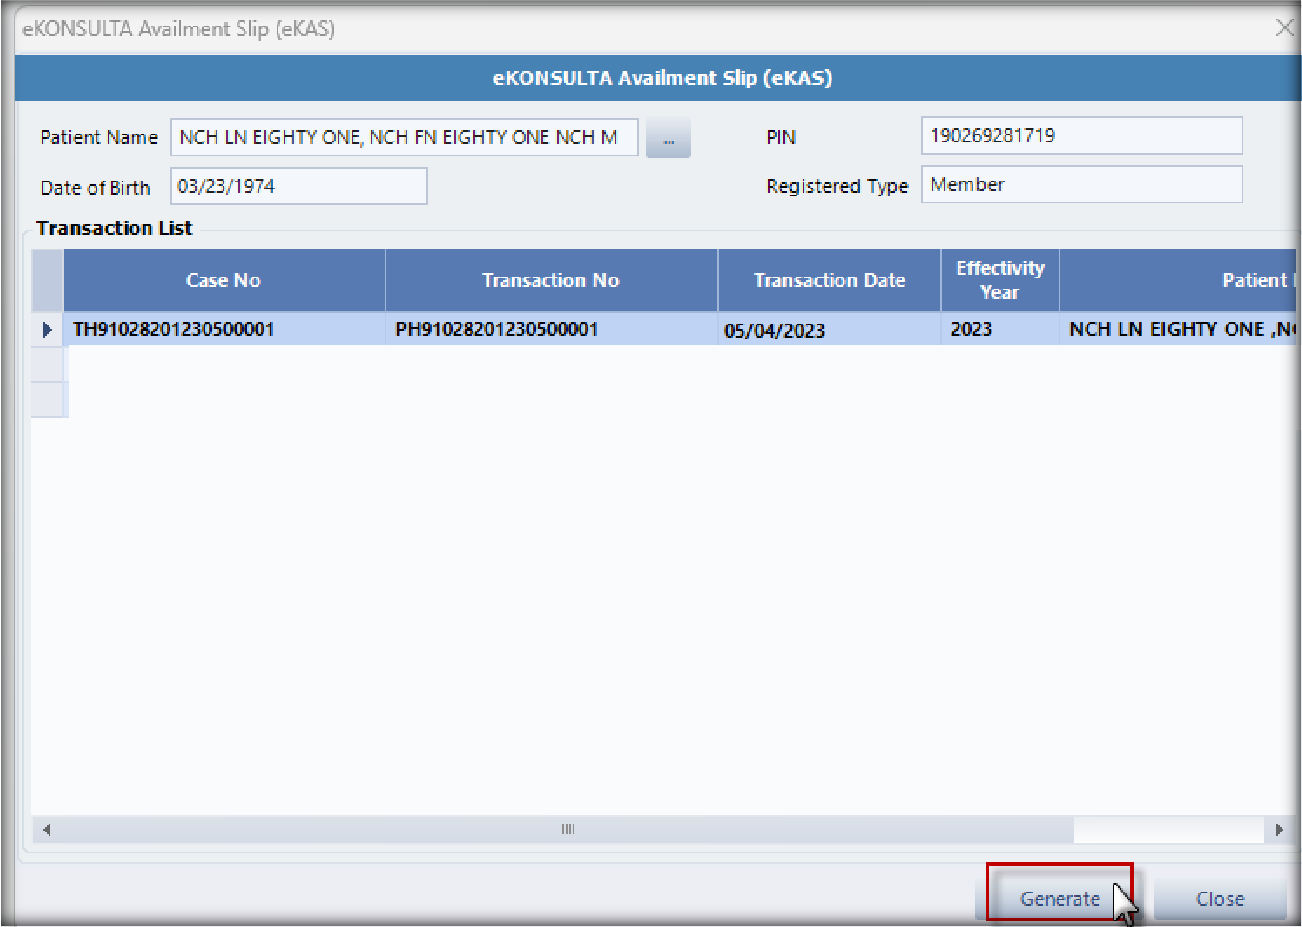Click the PIN input field
The height and width of the screenshot is (927, 1302).
(1080, 136)
